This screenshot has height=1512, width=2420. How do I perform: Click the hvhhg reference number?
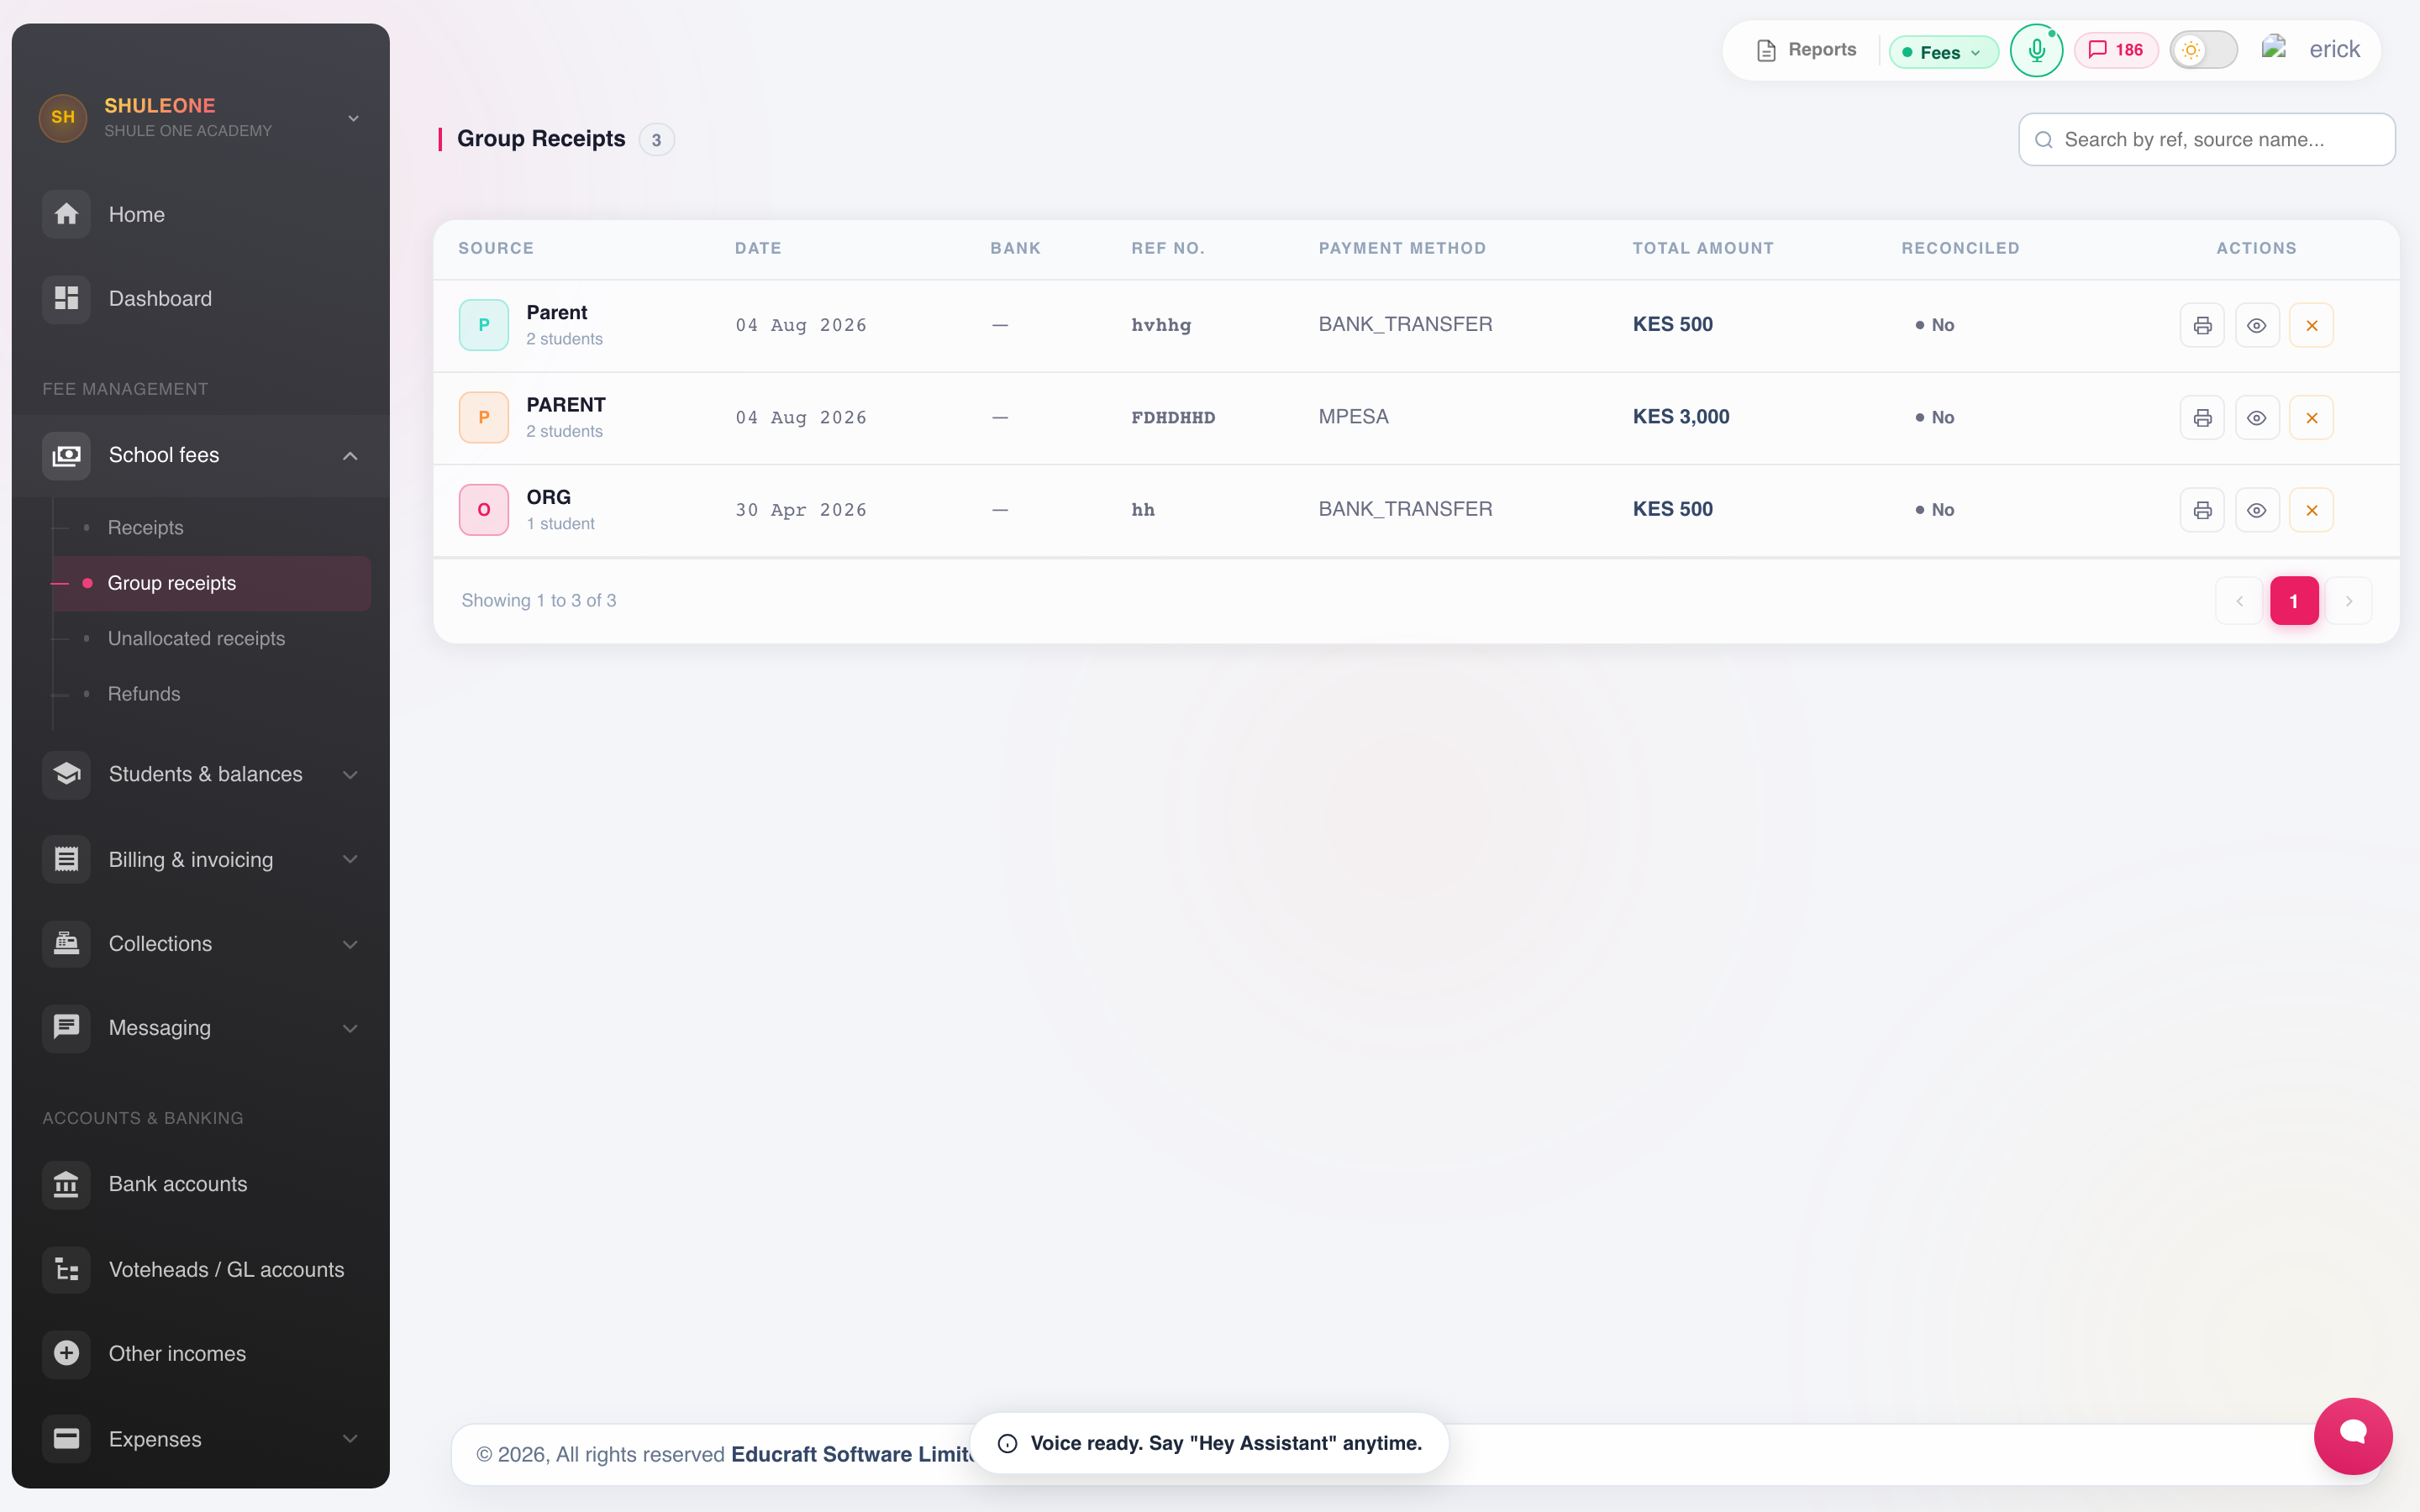[x=1161, y=325]
